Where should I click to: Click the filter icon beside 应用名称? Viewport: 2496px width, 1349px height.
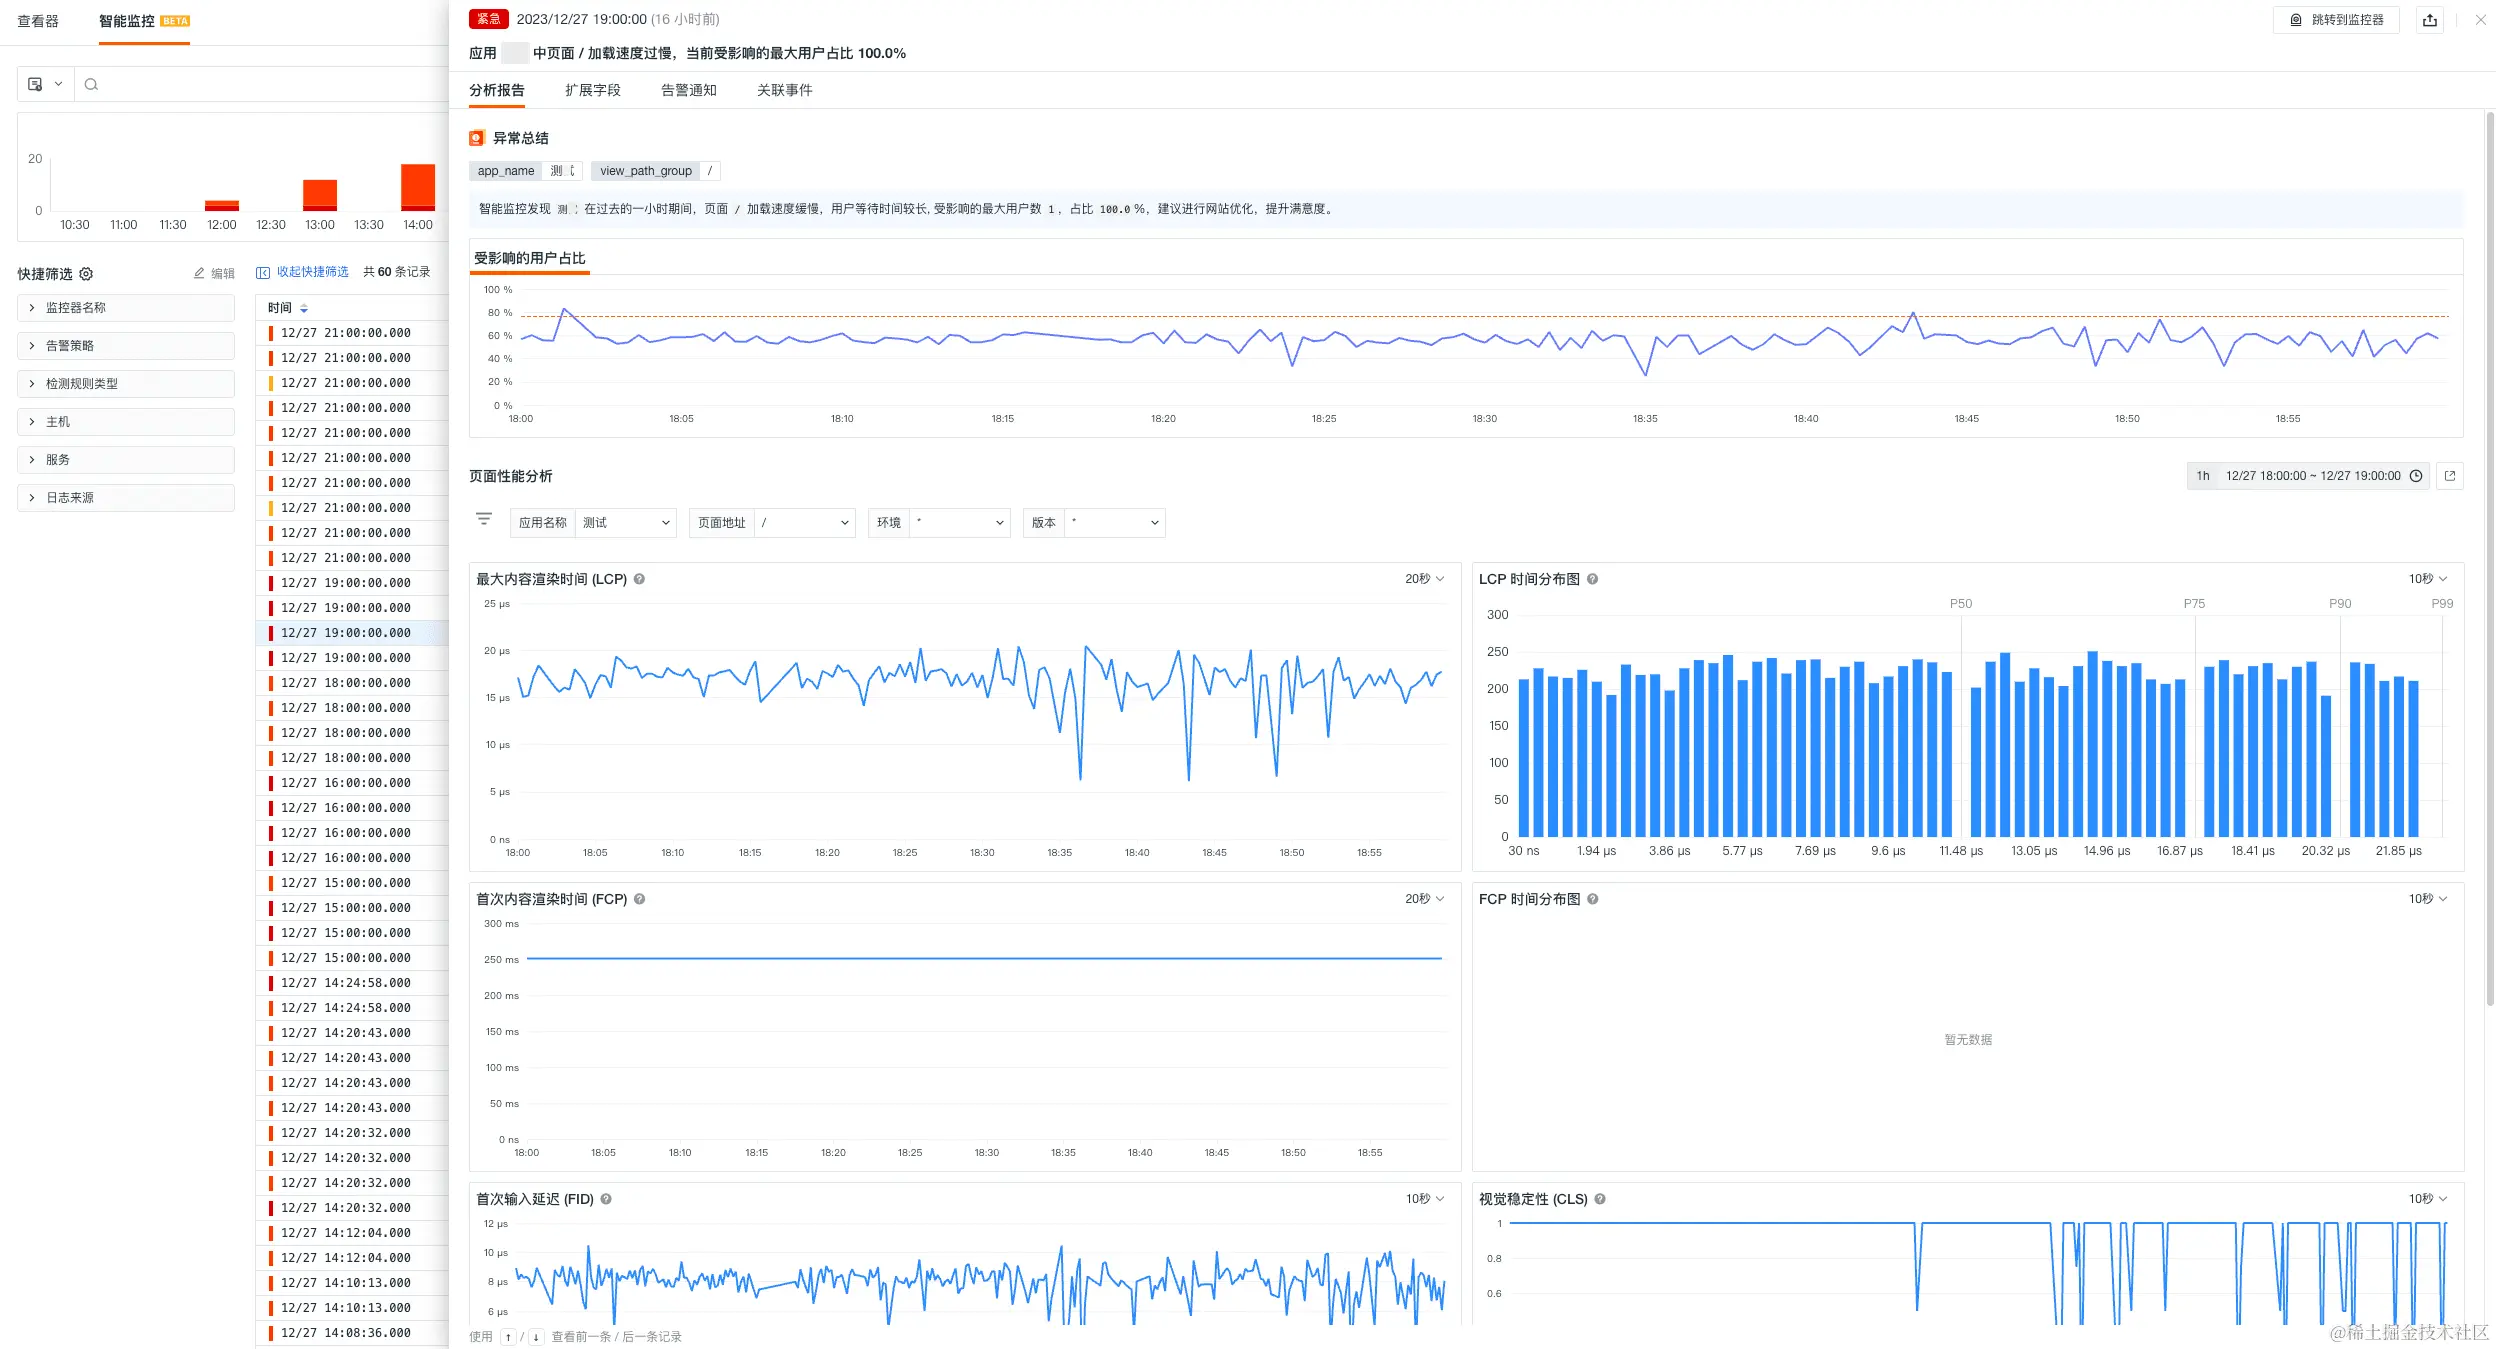(x=484, y=519)
